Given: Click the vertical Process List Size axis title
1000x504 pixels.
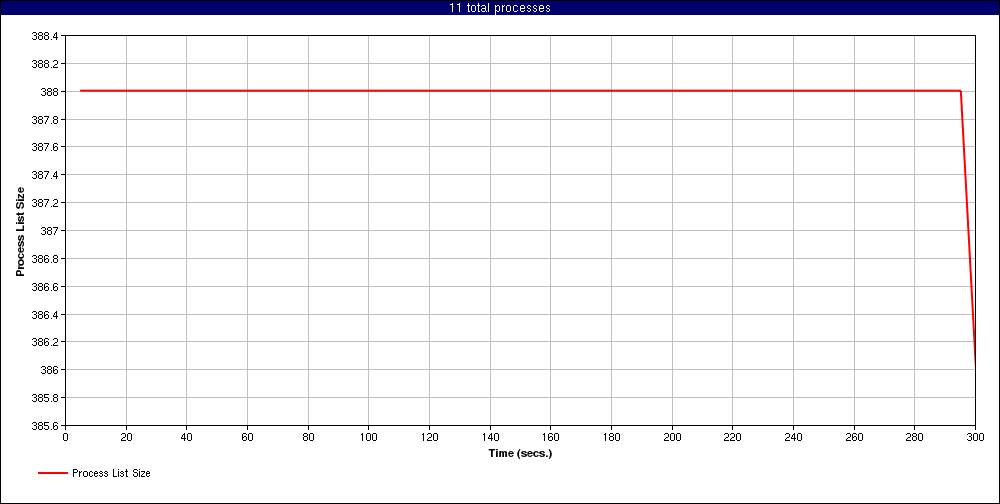Looking at the screenshot, I should point(20,231).
